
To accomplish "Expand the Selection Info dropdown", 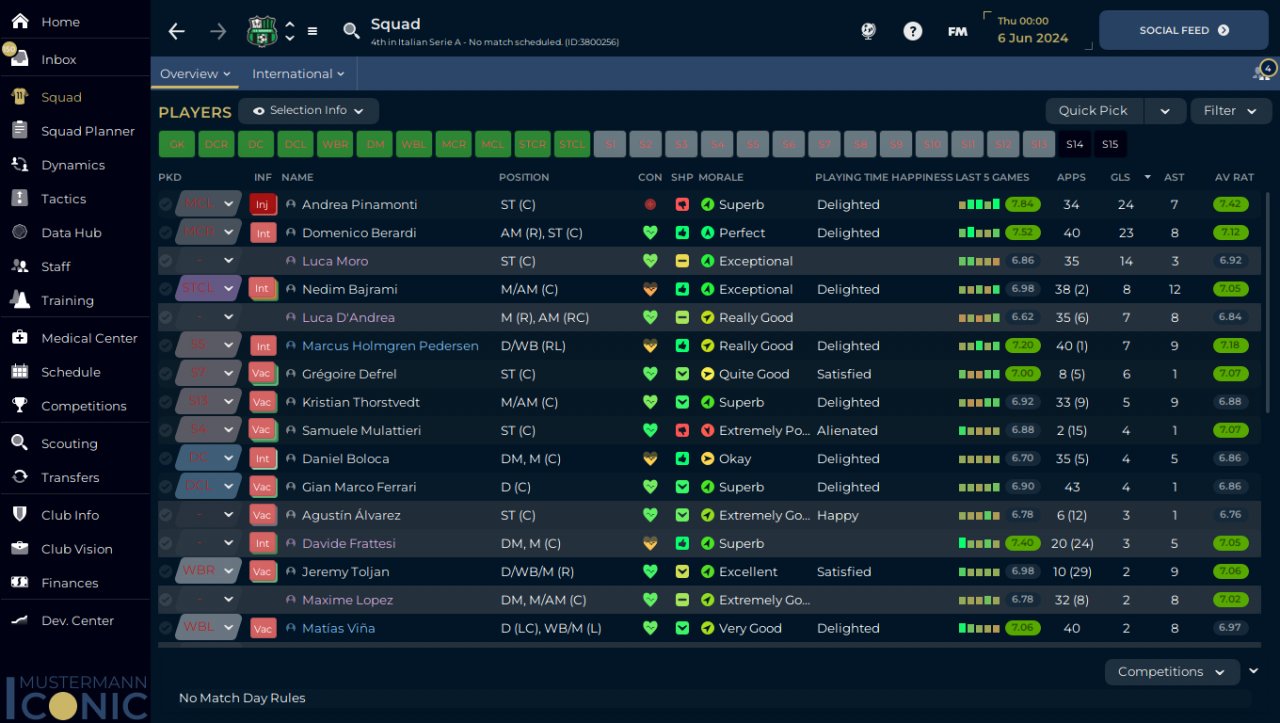I will point(308,111).
